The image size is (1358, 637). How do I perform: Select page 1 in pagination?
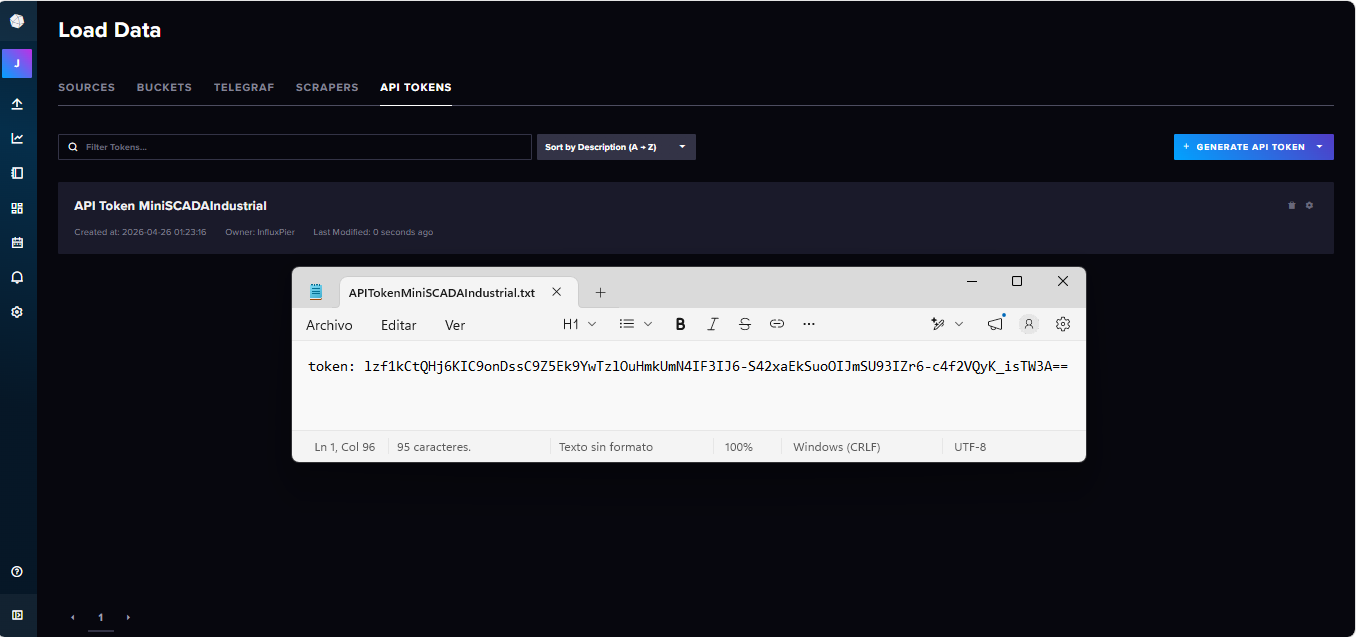tap(100, 618)
